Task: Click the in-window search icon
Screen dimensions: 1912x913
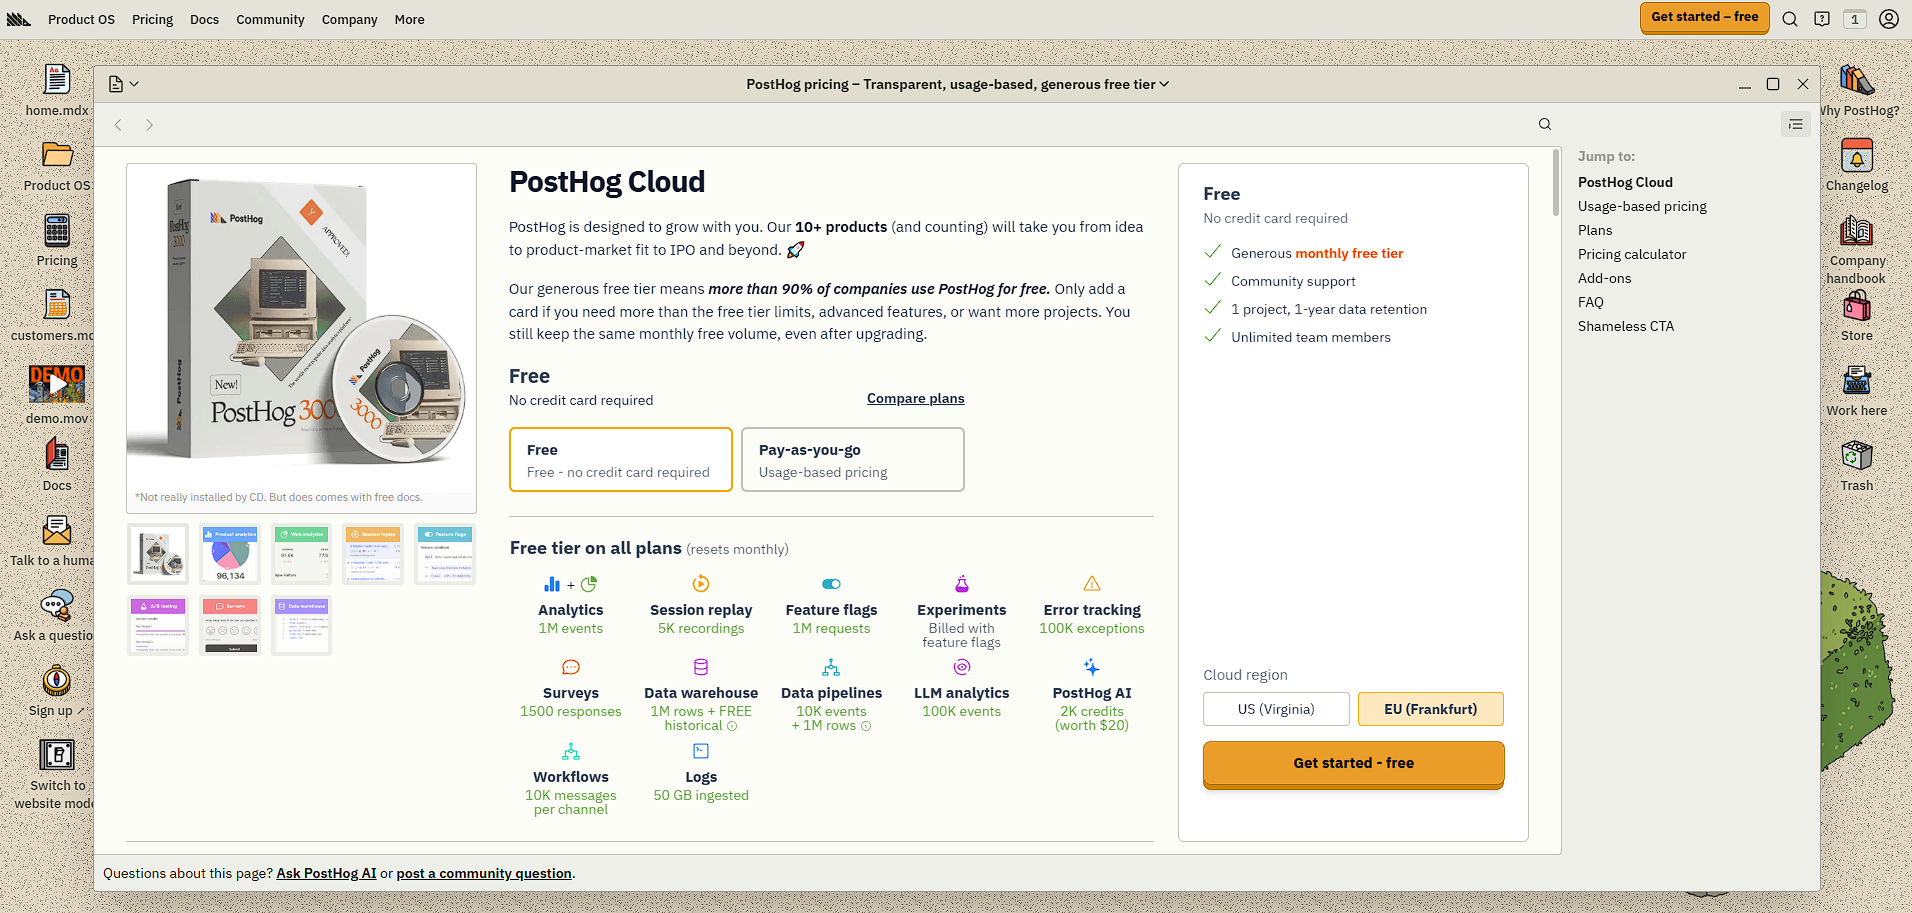Action: pos(1544,124)
